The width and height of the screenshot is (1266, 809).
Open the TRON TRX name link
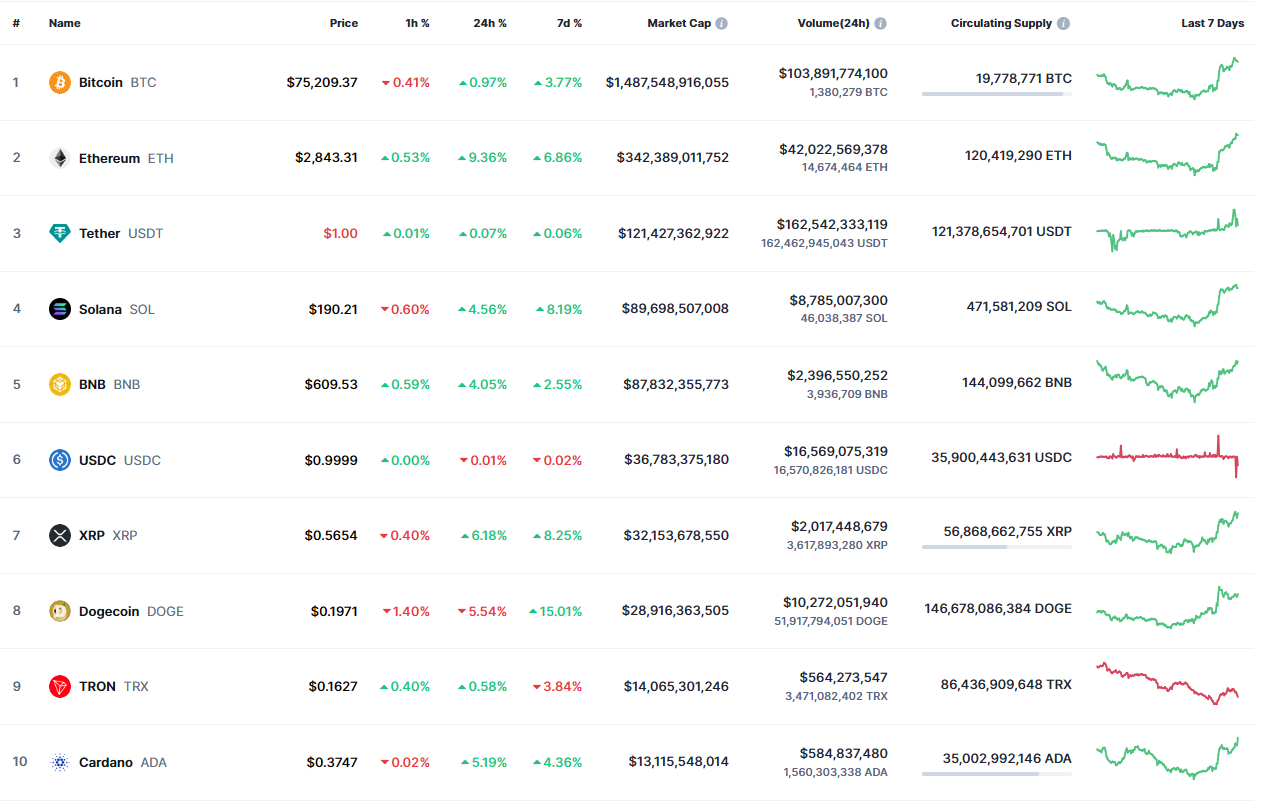(x=114, y=686)
